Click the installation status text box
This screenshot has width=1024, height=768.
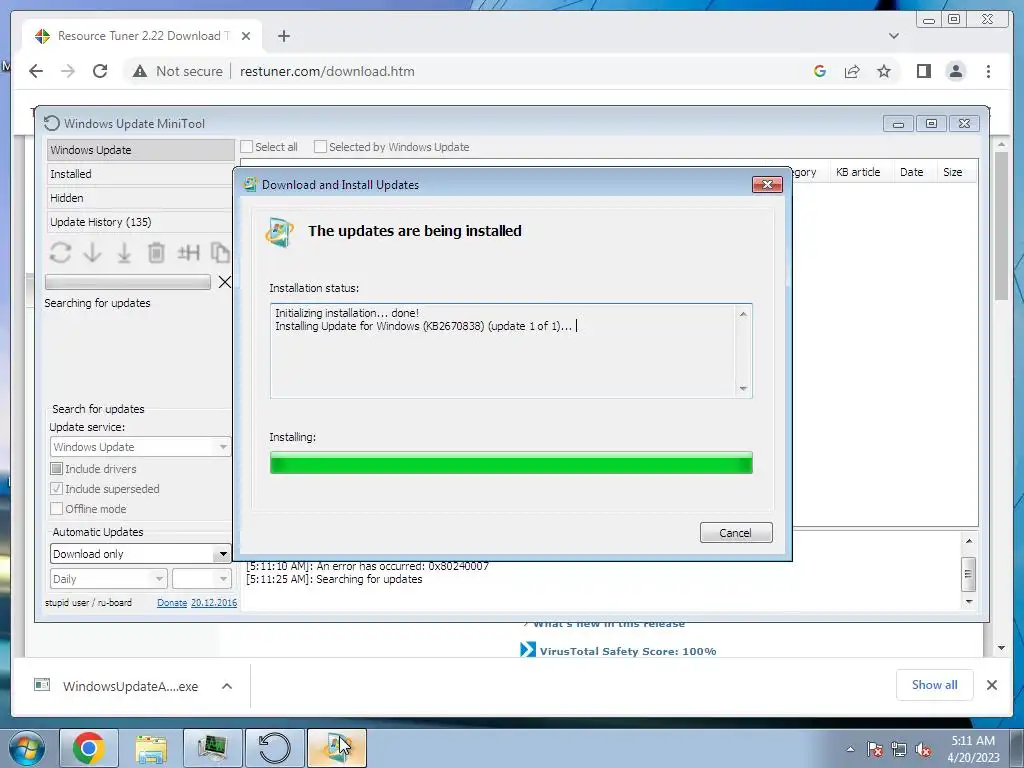point(511,351)
